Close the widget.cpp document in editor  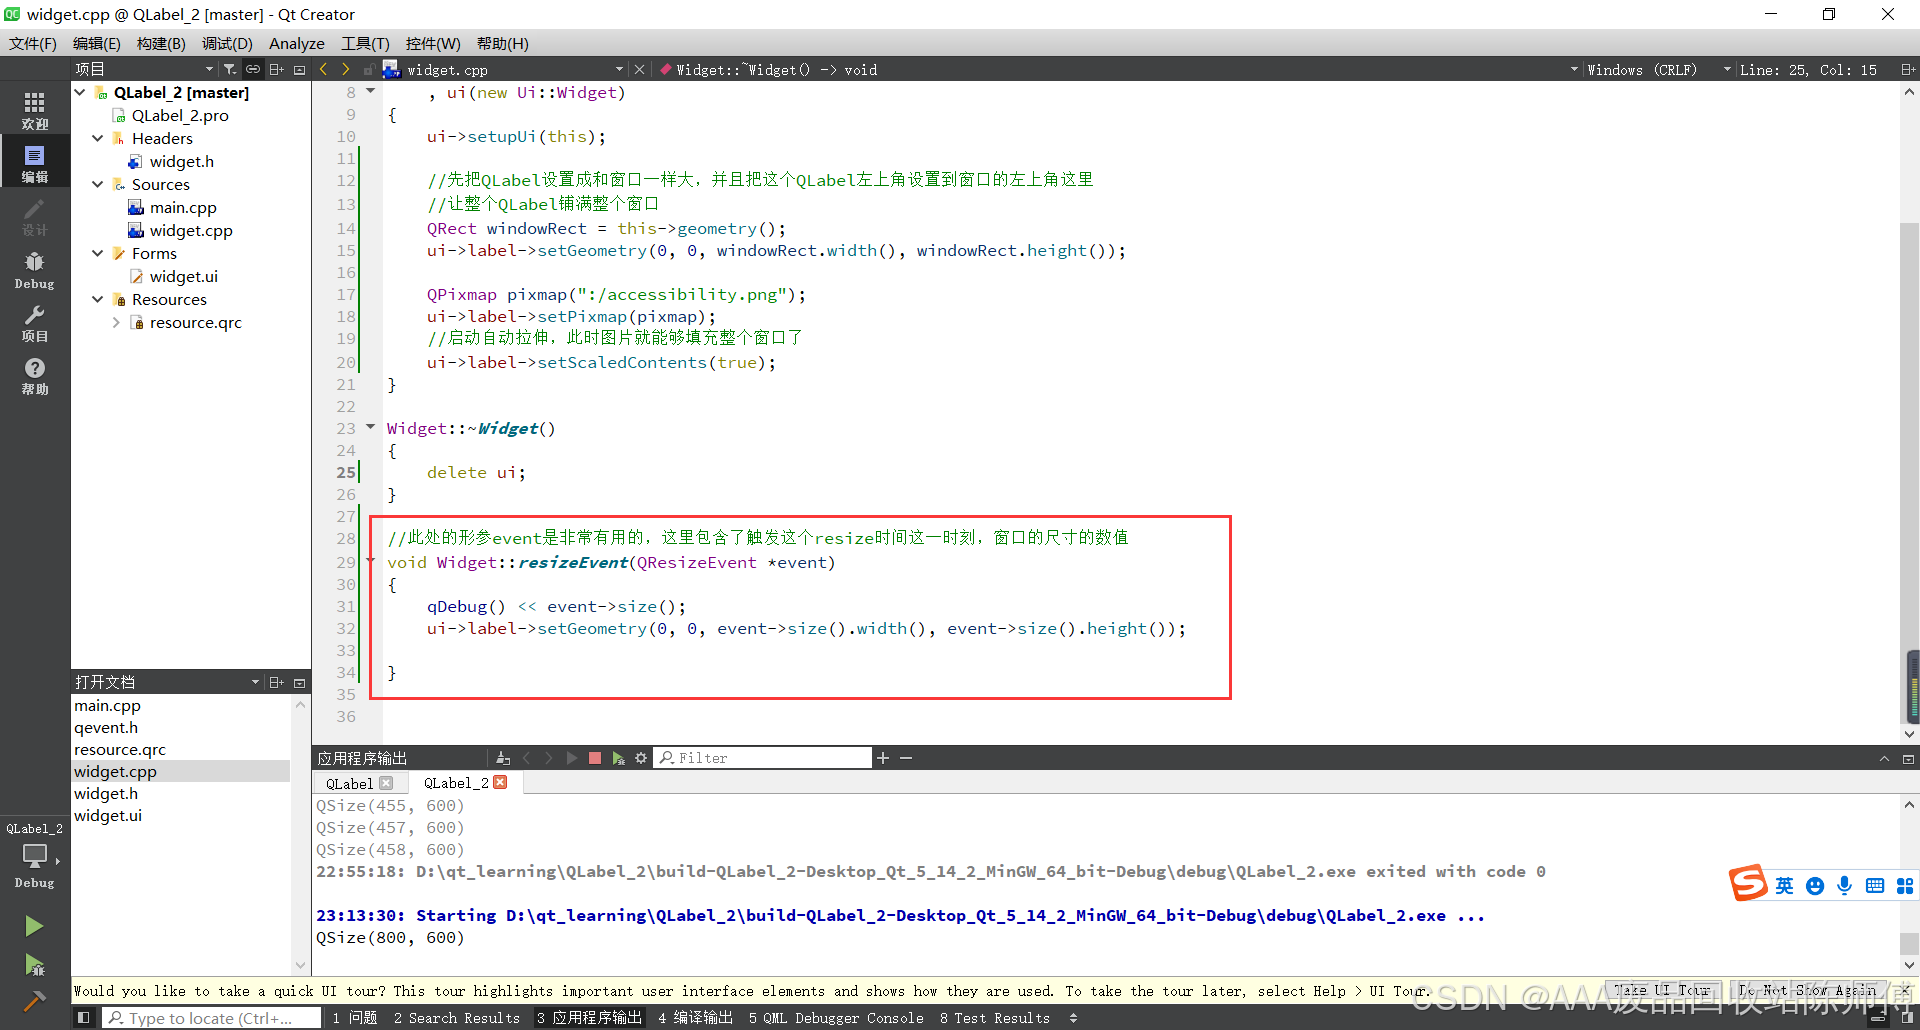pyautogui.click(x=640, y=69)
